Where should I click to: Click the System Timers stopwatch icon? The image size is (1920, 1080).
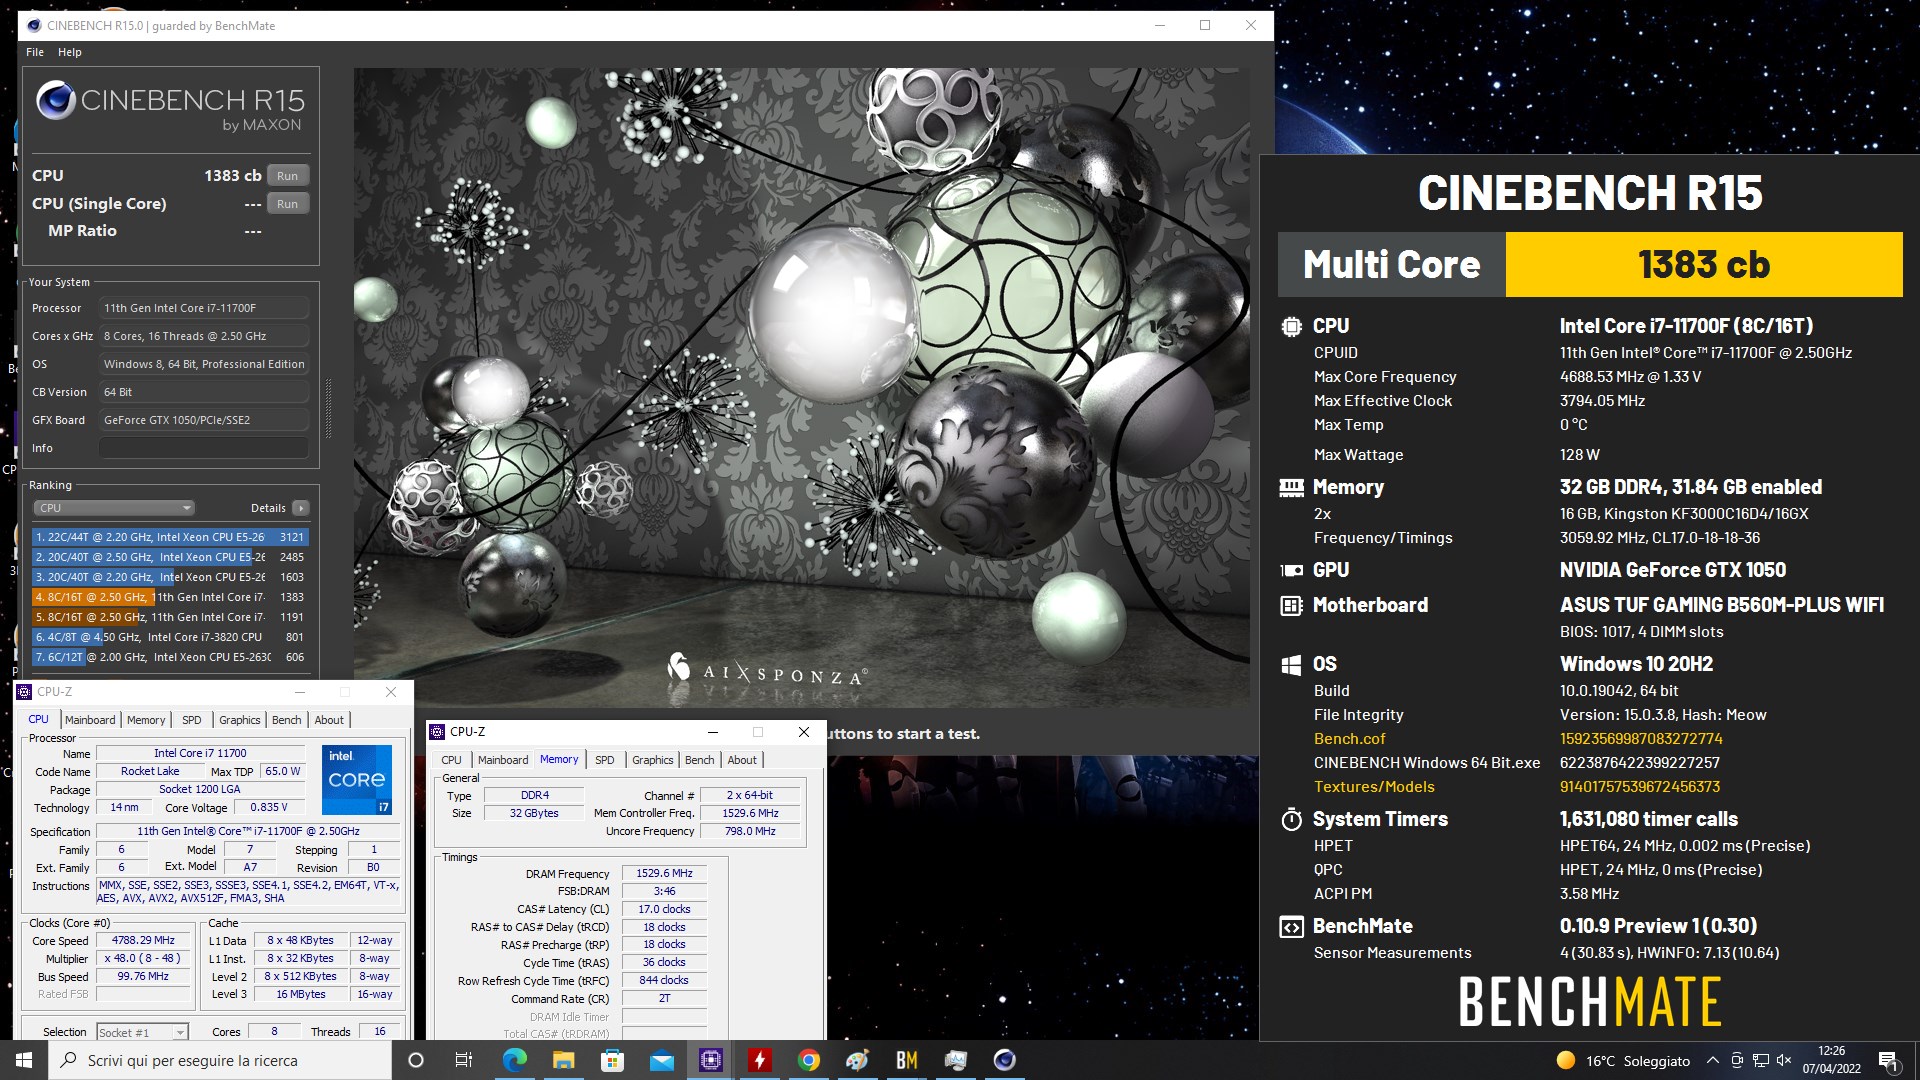pos(1291,819)
